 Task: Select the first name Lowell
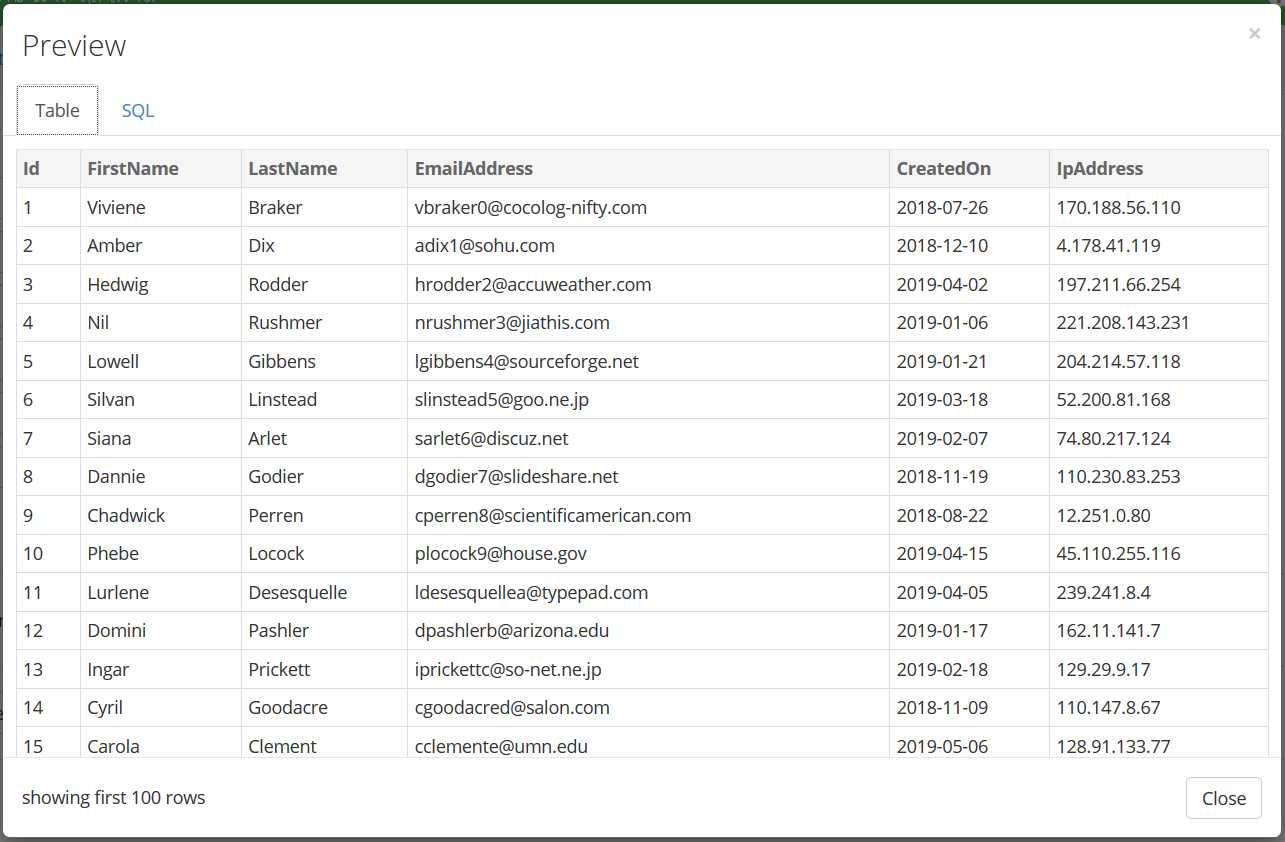pos(113,362)
